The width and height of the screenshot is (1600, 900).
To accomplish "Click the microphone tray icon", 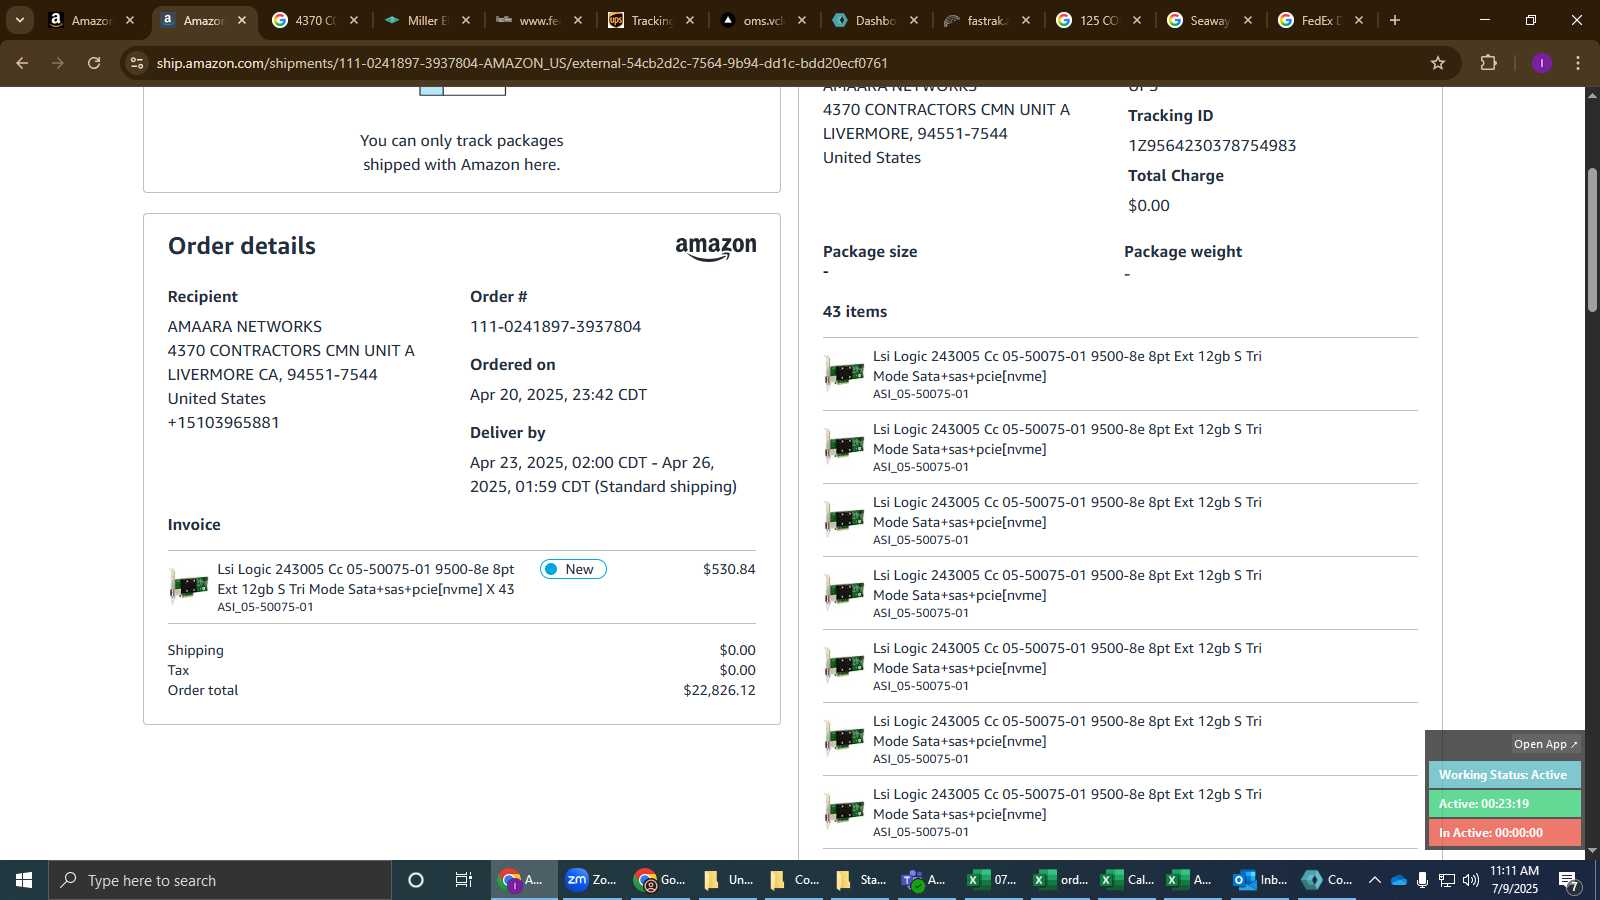I will [1422, 880].
